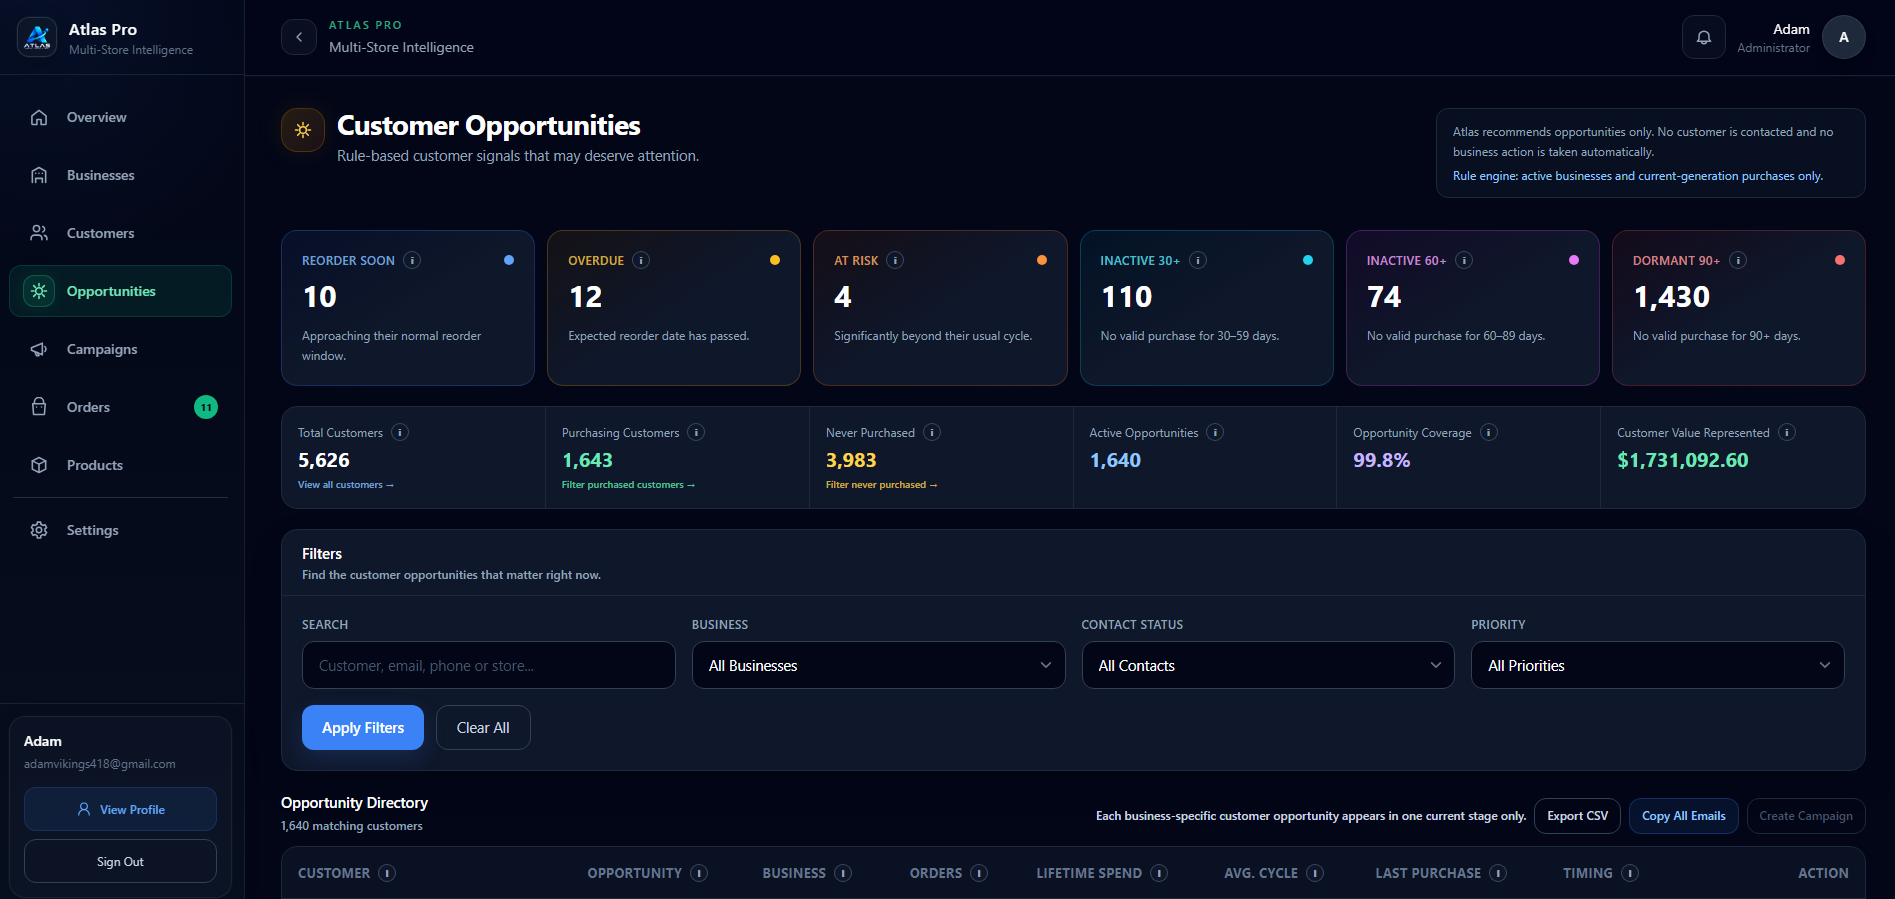Image resolution: width=1895 pixels, height=899 pixels.
Task: Open the Reorder Soon card showing 10
Action: (x=408, y=308)
